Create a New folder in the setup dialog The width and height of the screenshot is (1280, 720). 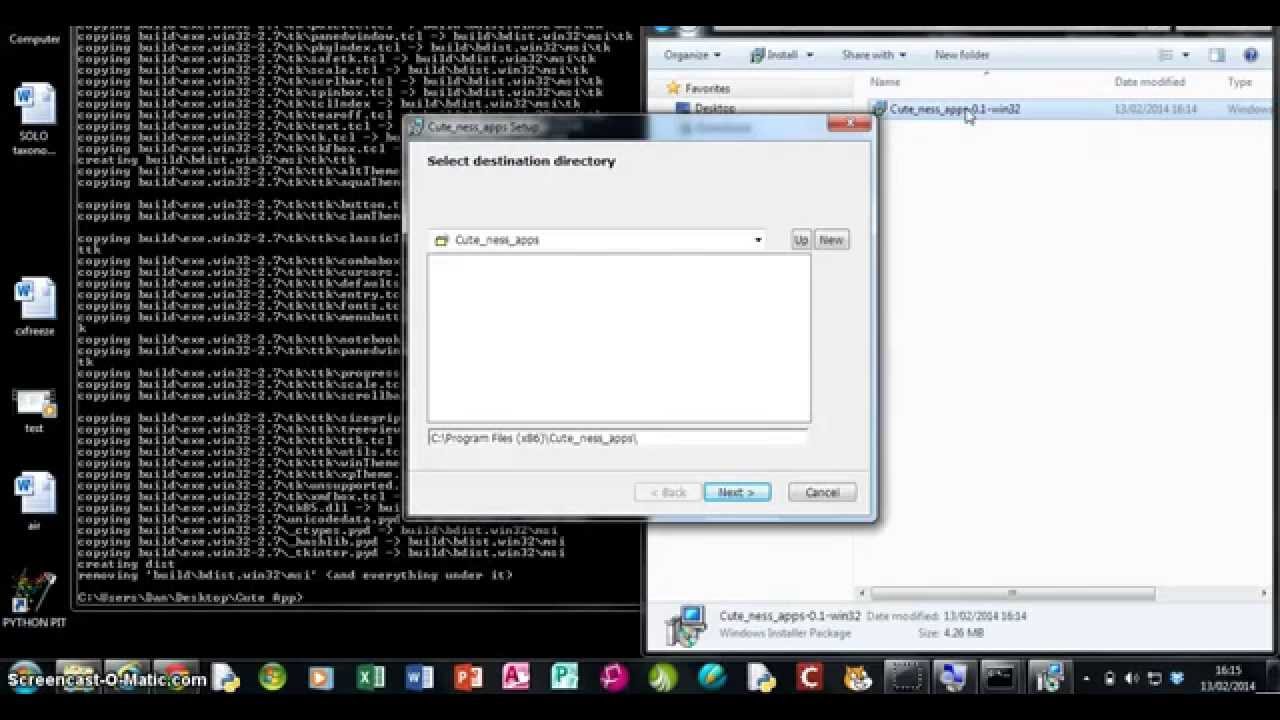pos(831,240)
